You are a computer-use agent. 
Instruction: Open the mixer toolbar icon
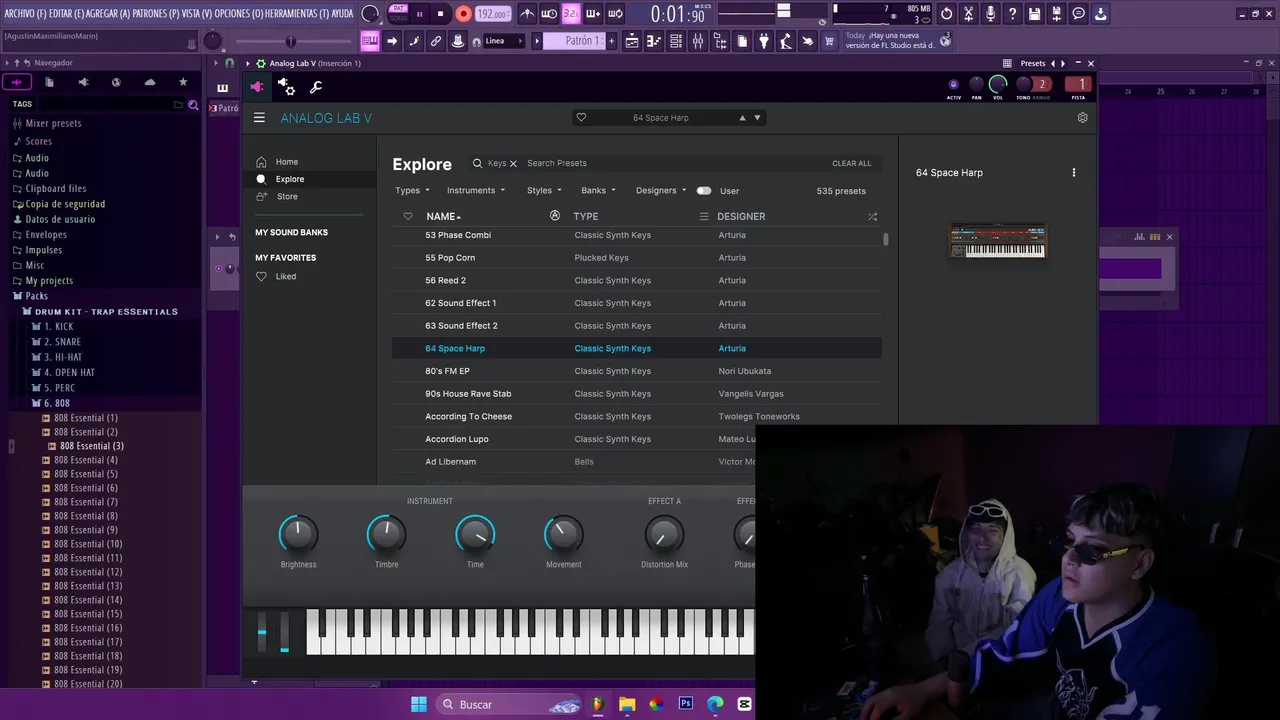[697, 41]
